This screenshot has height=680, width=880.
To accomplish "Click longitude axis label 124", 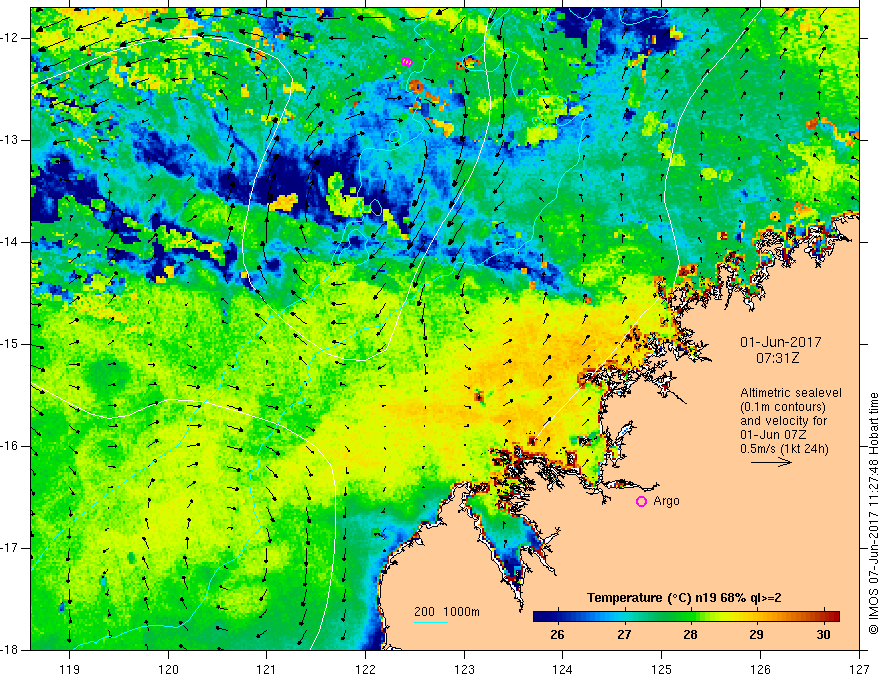I will click(563, 669).
